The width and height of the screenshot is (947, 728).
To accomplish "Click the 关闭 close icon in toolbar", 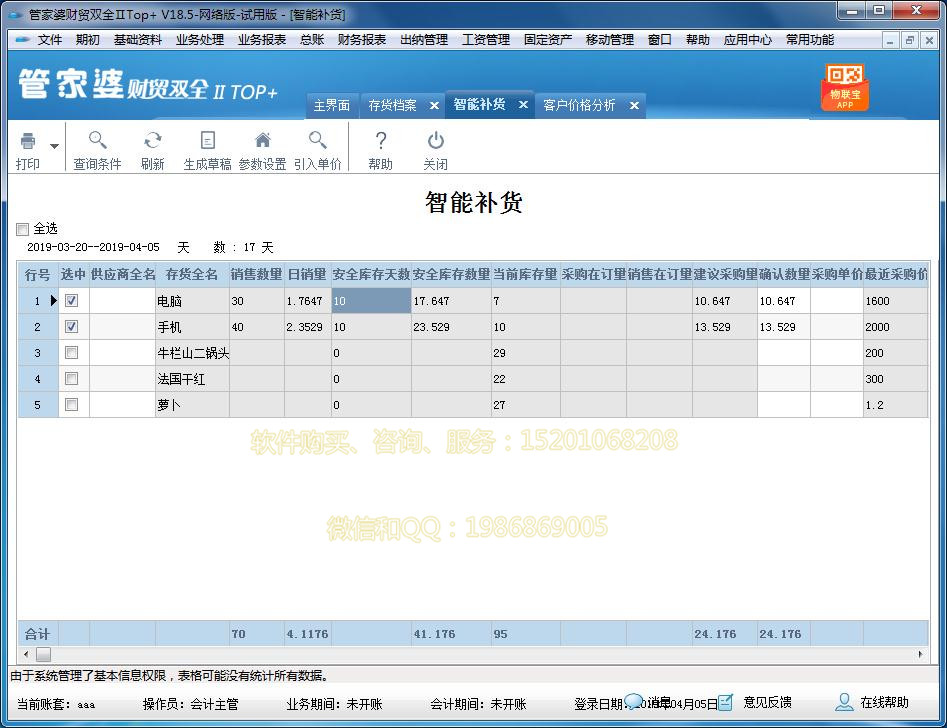I will tap(436, 148).
